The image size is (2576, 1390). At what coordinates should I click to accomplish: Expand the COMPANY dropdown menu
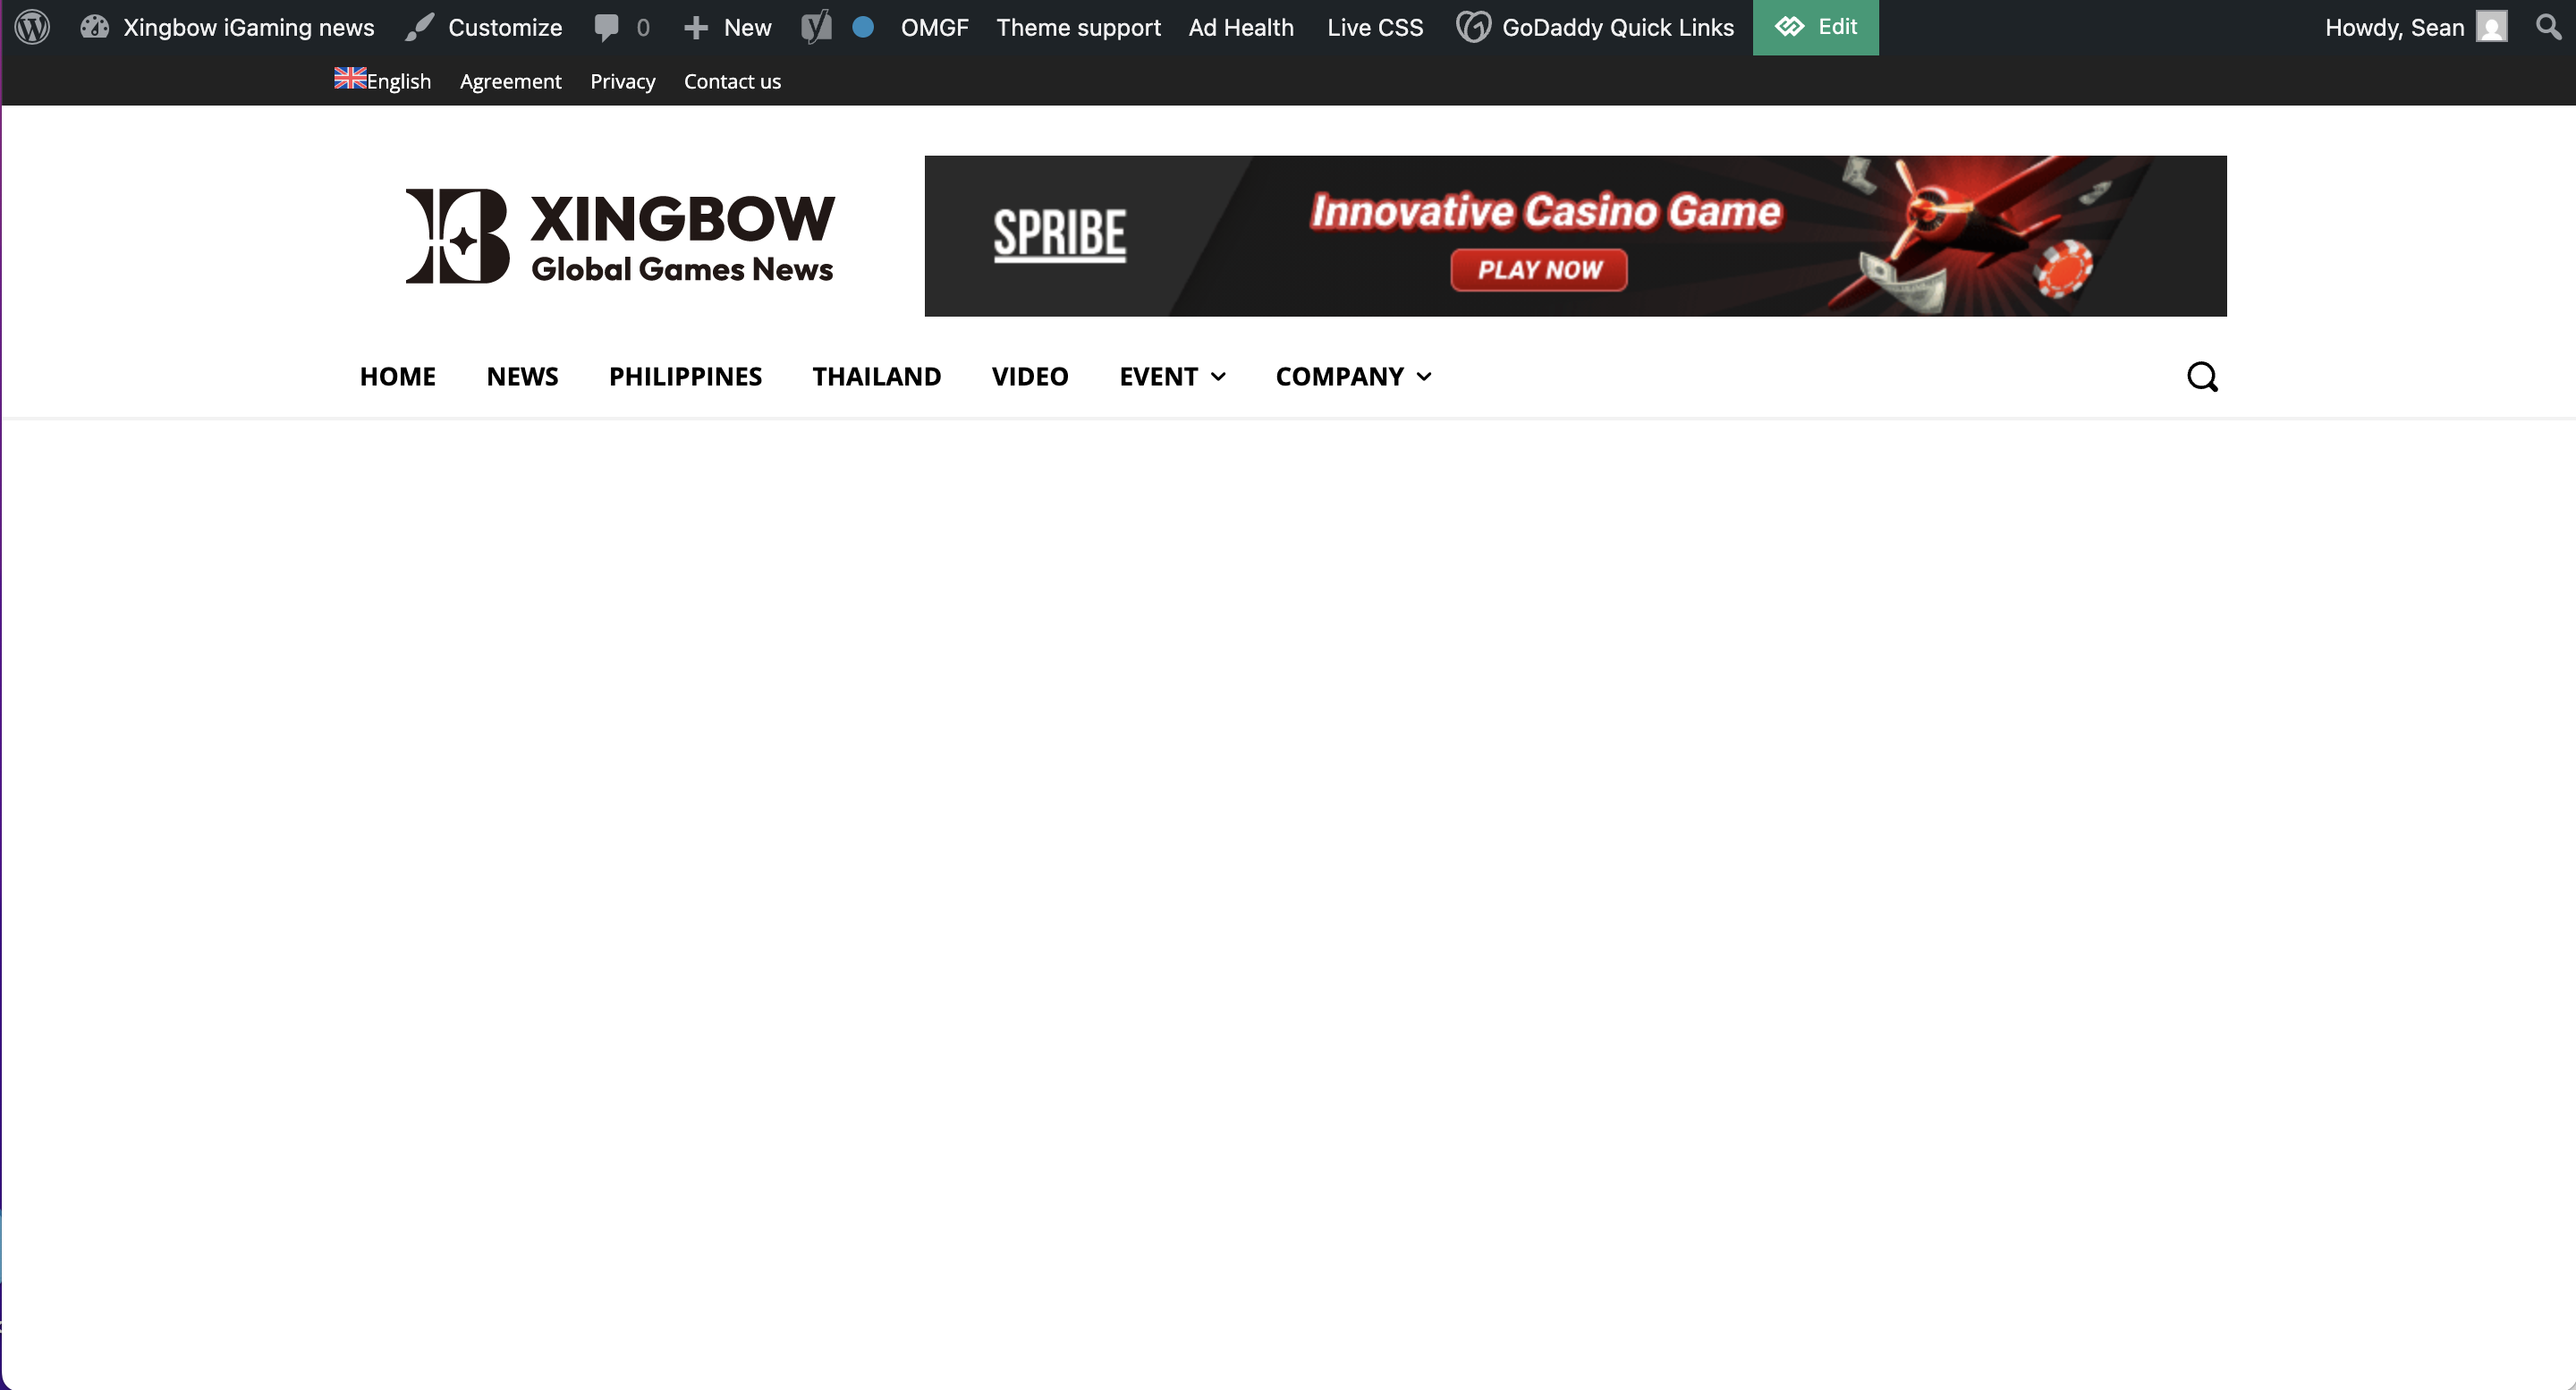pyautogui.click(x=1354, y=377)
